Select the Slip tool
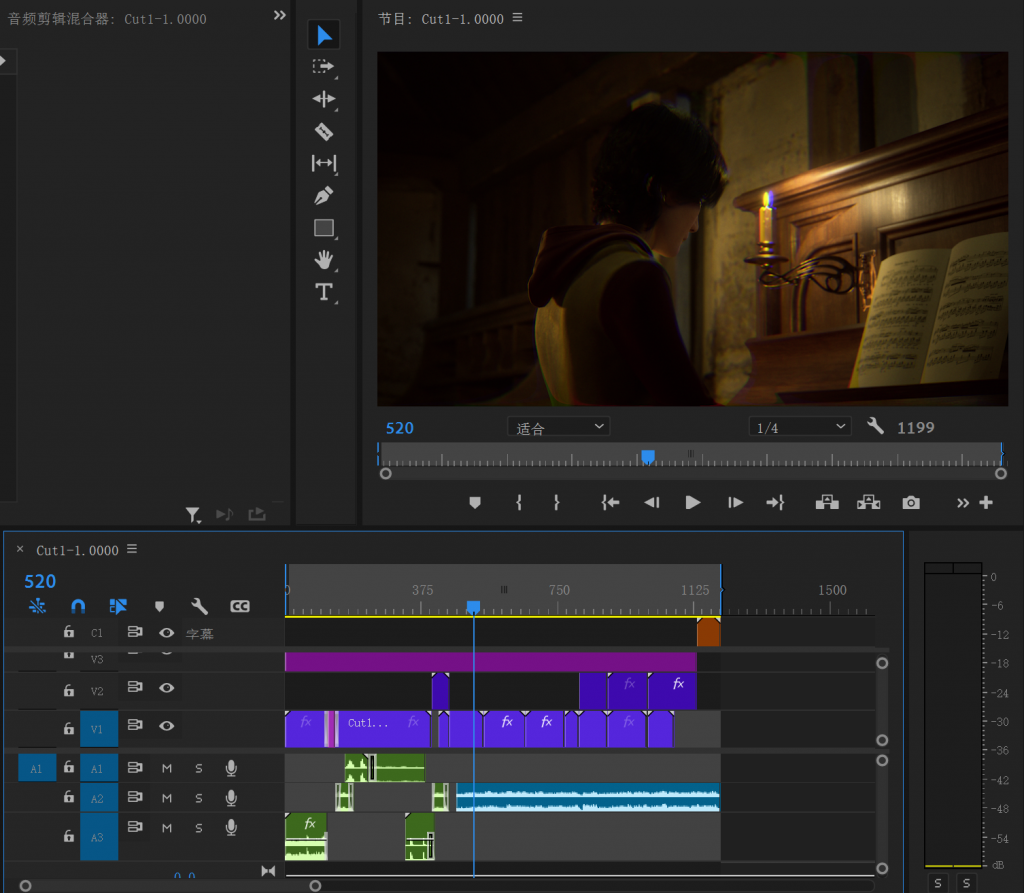Screen dimensions: 1024x893 point(324,163)
